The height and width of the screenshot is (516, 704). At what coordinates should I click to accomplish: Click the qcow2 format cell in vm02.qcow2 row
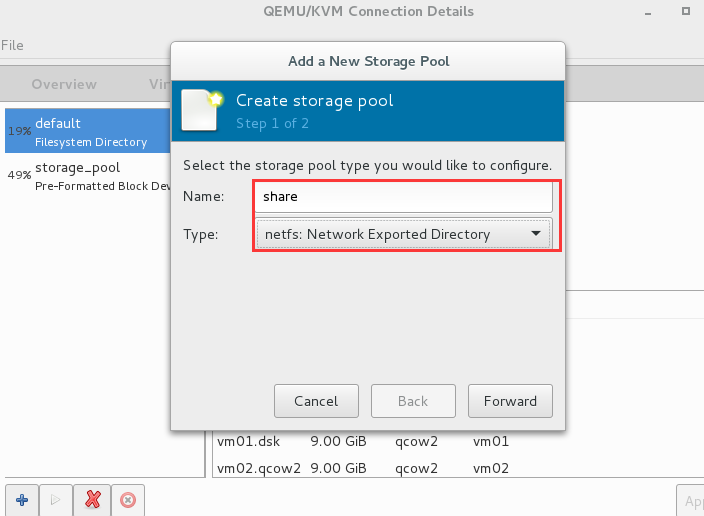[x=416, y=468]
